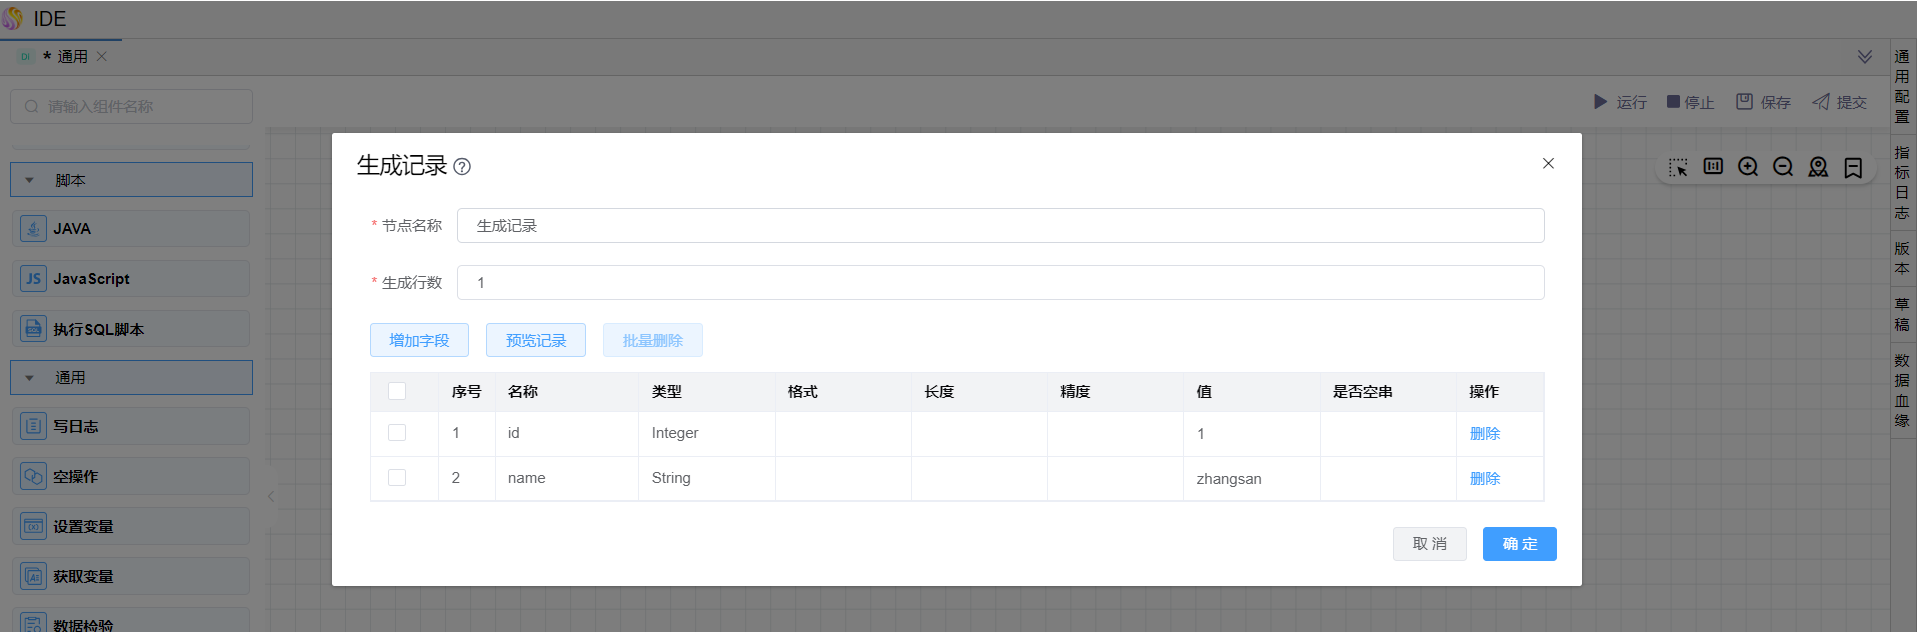Click the 执行SQL脚本 component icon
The width and height of the screenshot is (1917, 632).
33,329
